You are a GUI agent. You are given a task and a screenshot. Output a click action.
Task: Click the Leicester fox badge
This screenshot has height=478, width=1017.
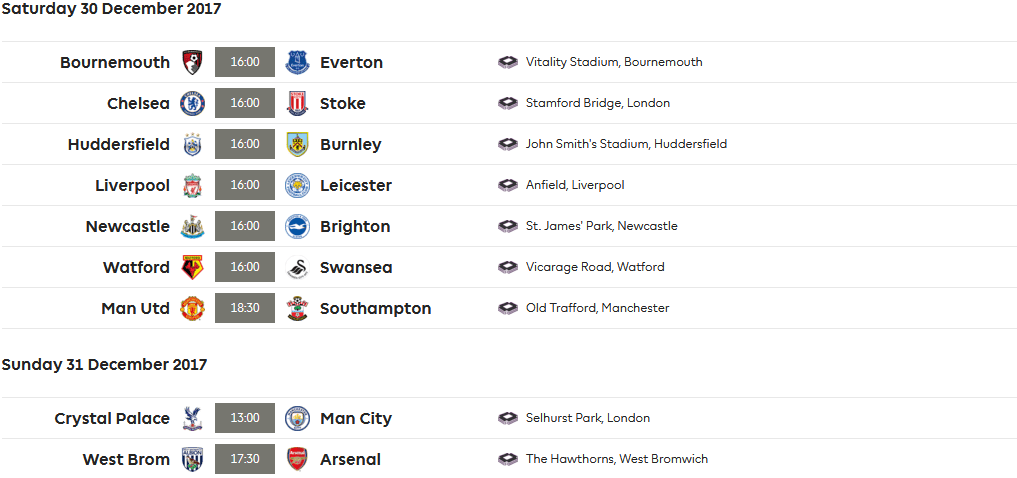point(297,185)
